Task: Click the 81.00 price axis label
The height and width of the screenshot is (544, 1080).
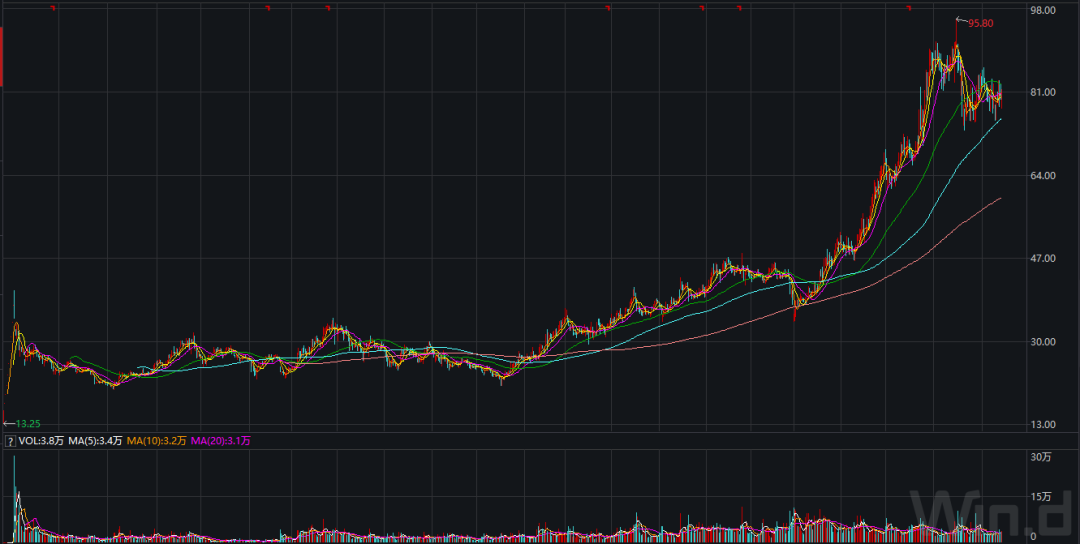Action: [1043, 93]
